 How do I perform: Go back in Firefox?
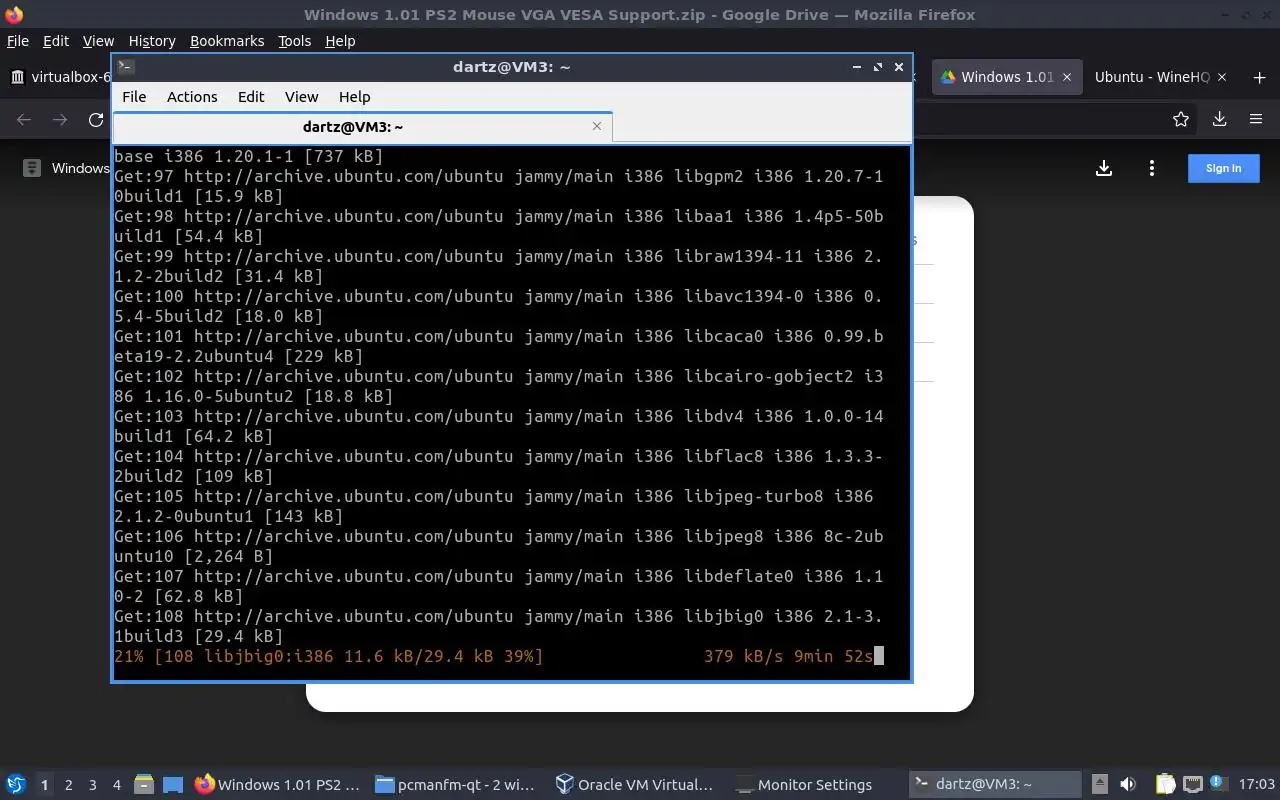(24, 120)
